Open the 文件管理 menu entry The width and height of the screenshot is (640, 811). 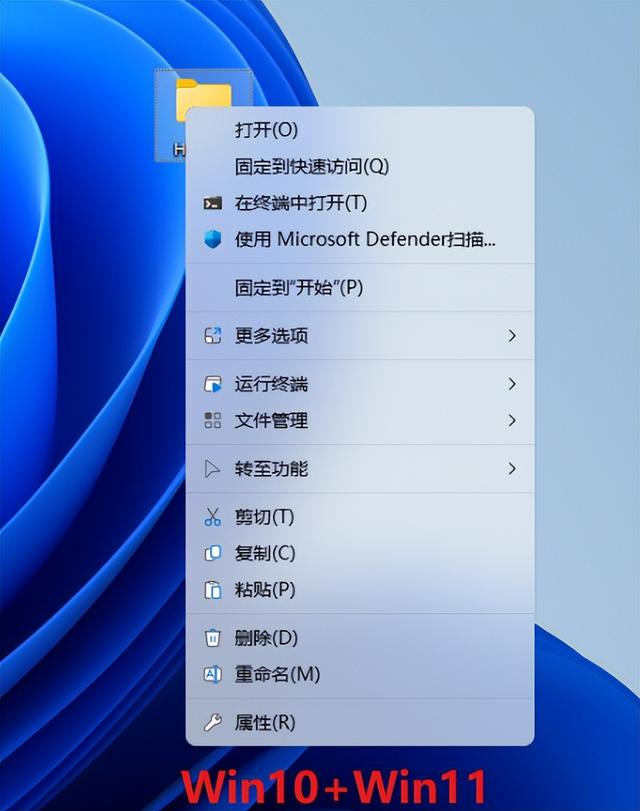360,420
